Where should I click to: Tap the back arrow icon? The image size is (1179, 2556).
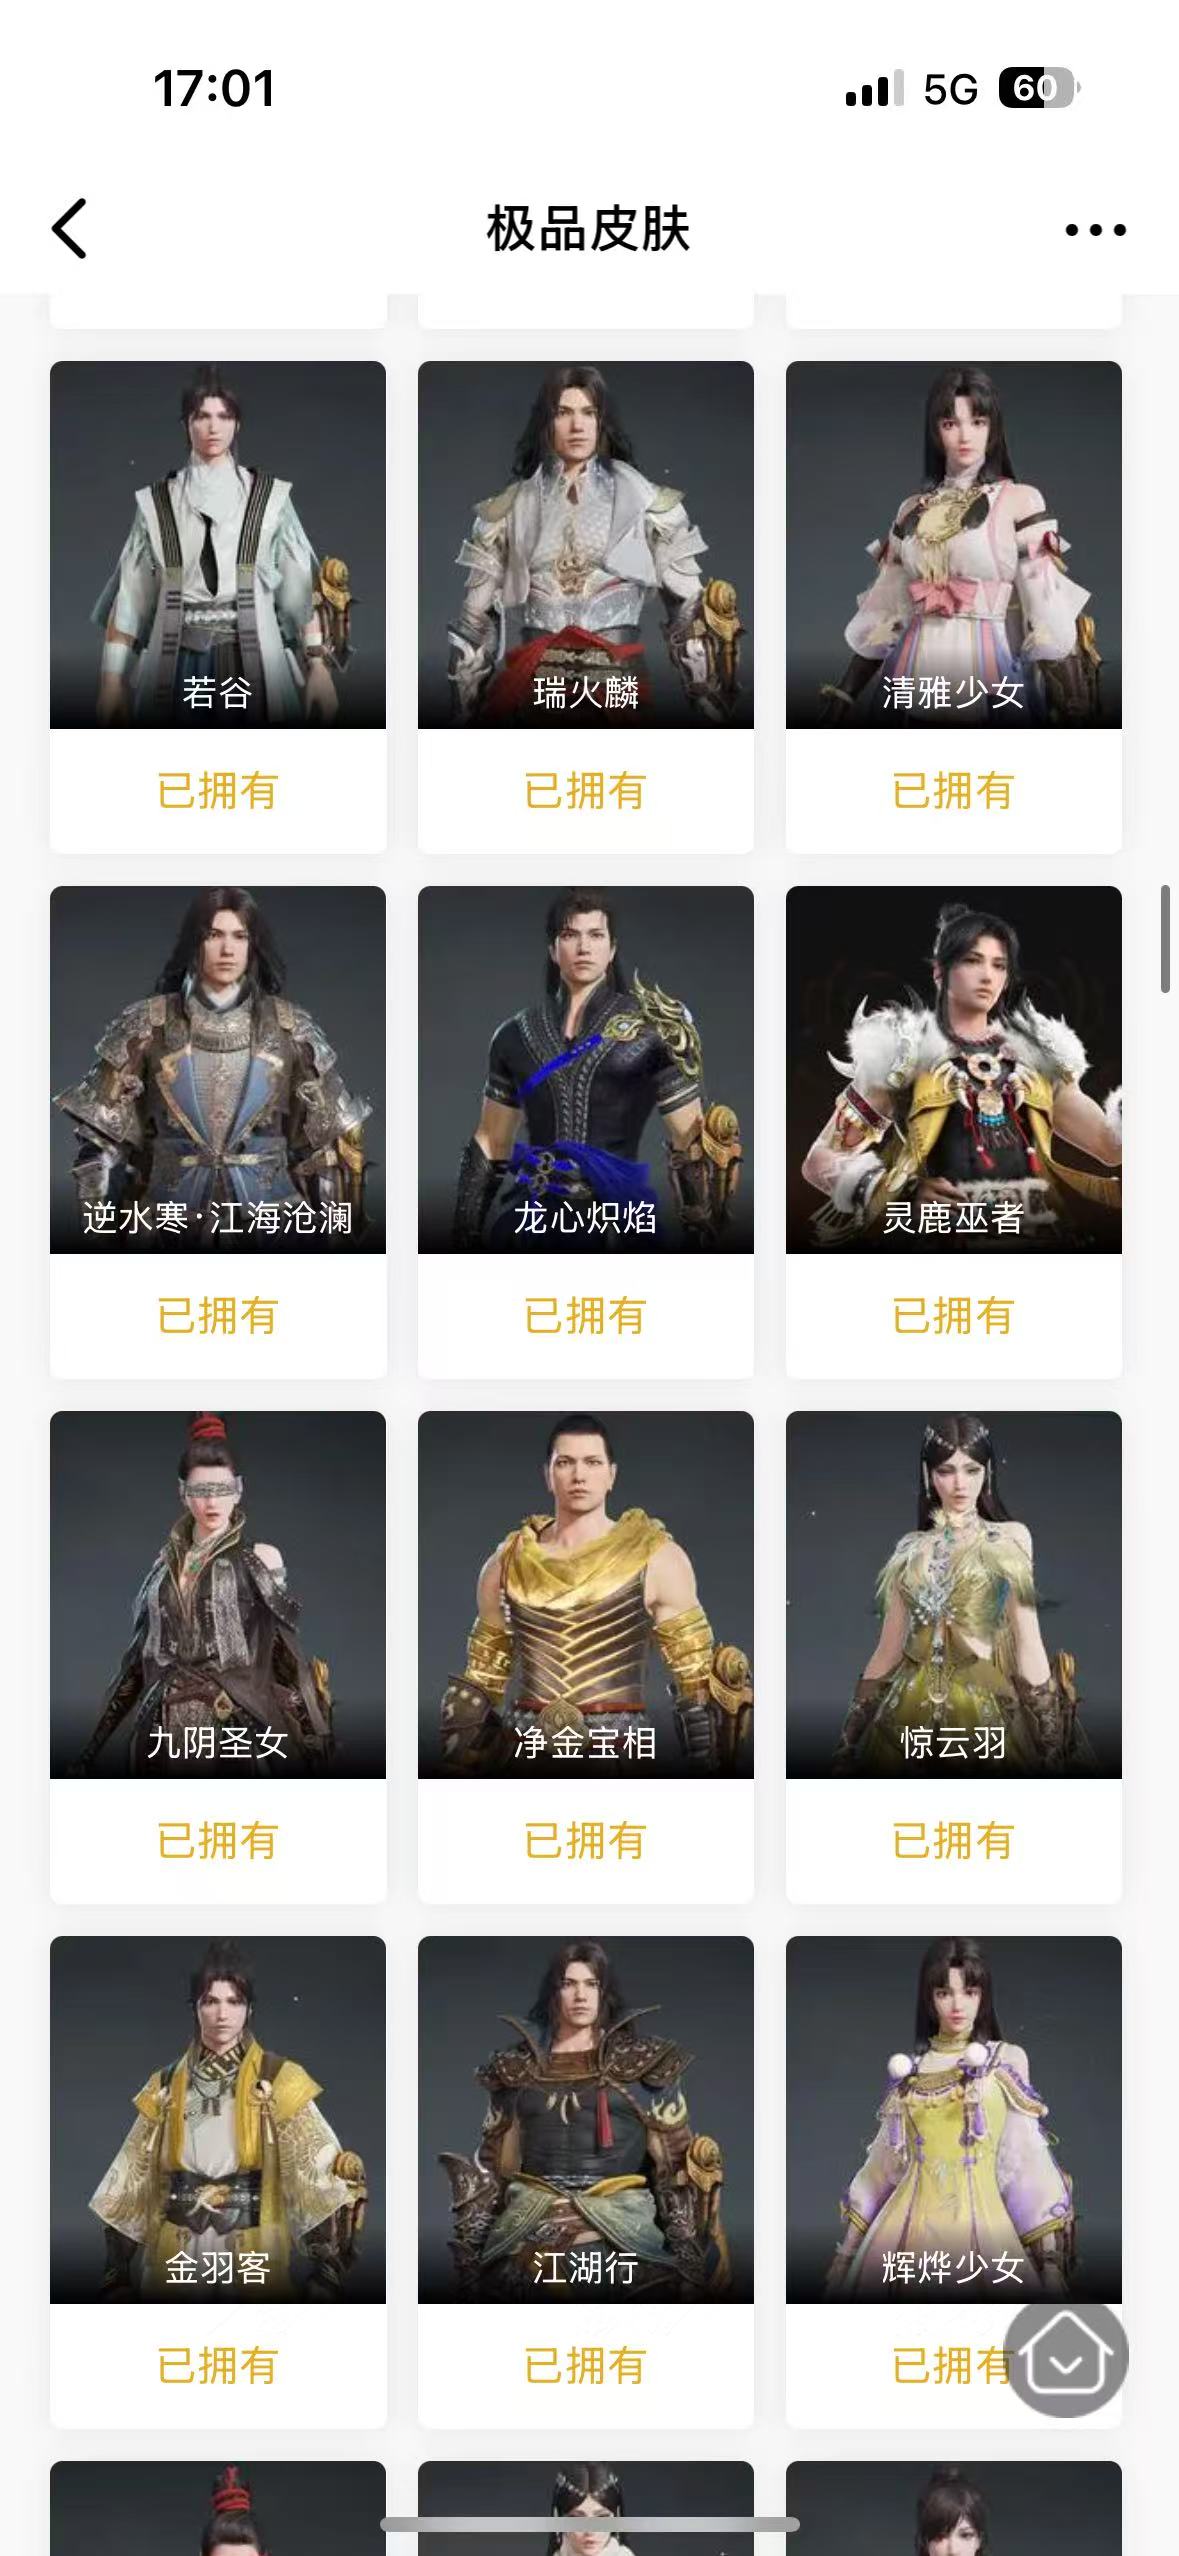pyautogui.click(x=69, y=229)
